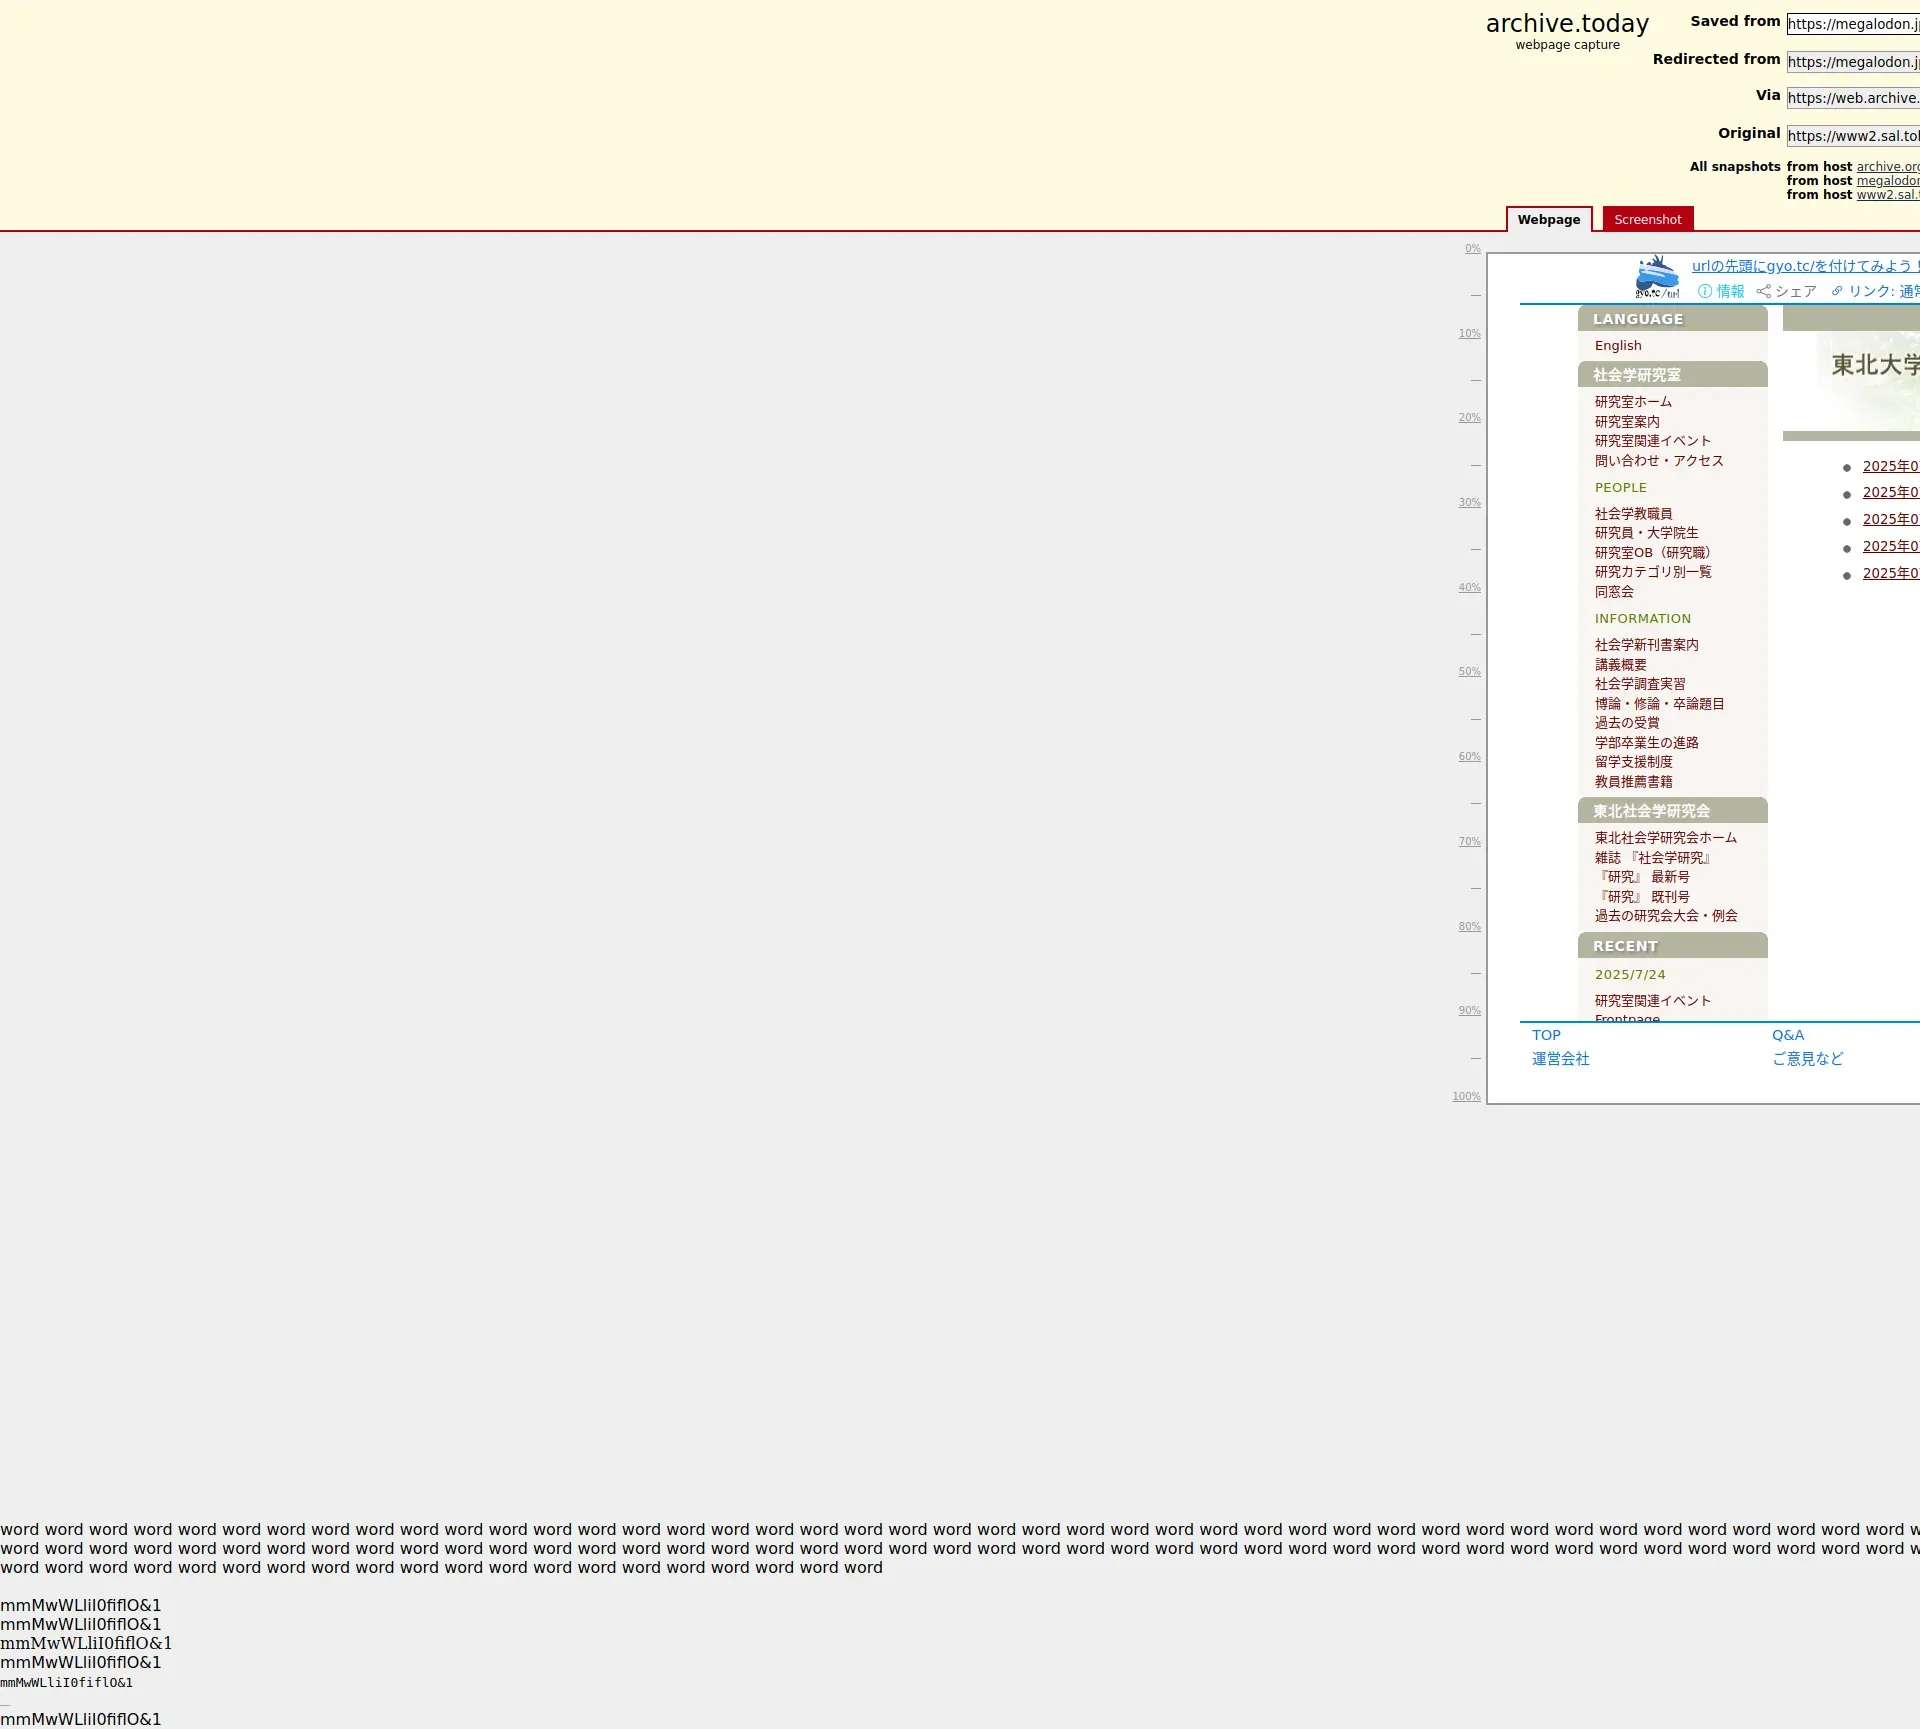Click the Original URL field

(x=1852, y=136)
